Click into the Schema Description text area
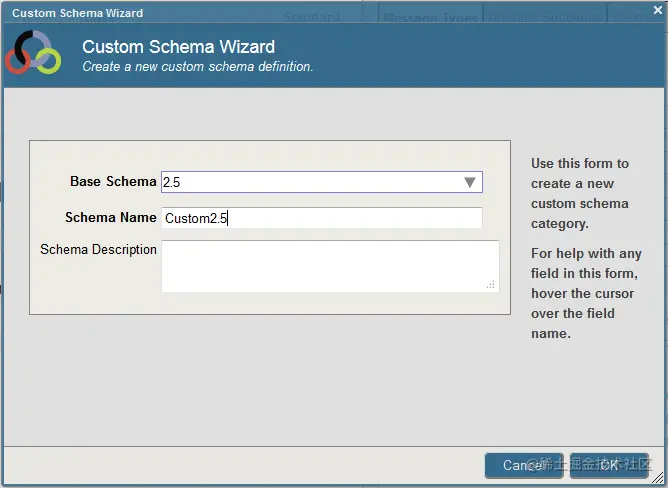The width and height of the screenshot is (668, 488). [x=330, y=266]
